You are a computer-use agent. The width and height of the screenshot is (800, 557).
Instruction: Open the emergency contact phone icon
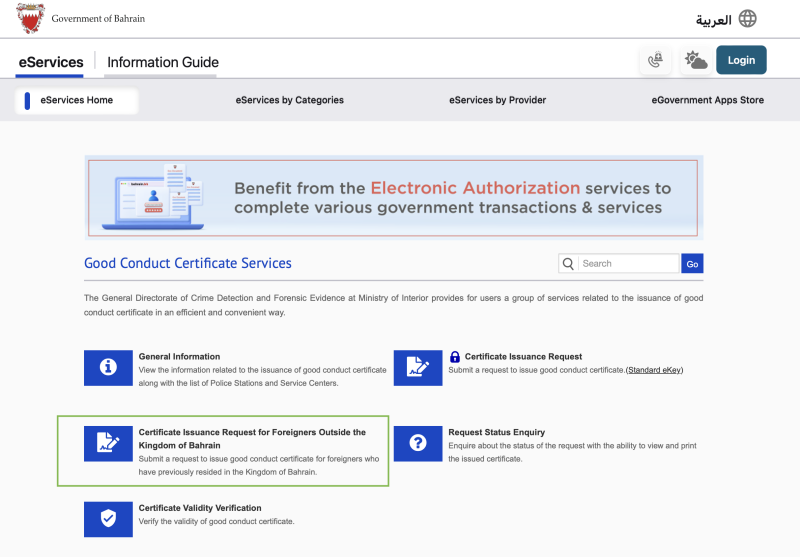coord(655,60)
